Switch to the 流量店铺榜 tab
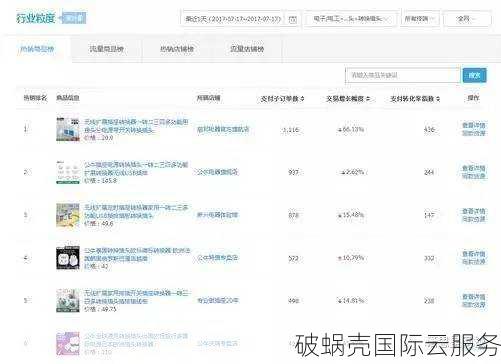501x364 pixels. (x=247, y=49)
